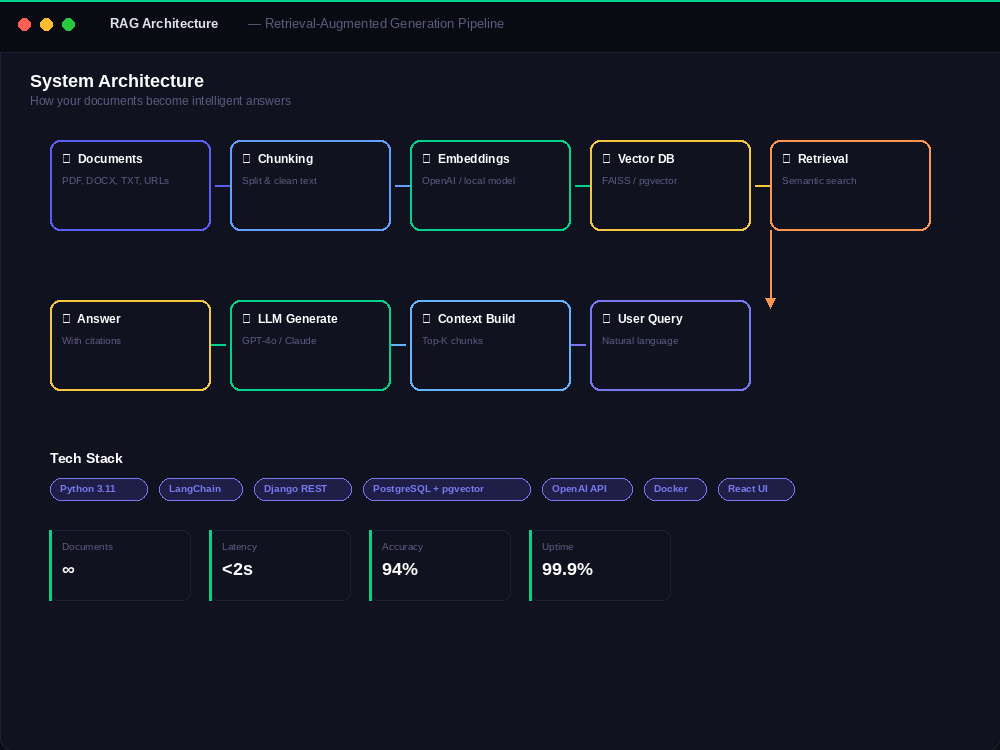The height and width of the screenshot is (750, 1000).
Task: Select the Chunking pipeline node title
Action: [x=285, y=159]
